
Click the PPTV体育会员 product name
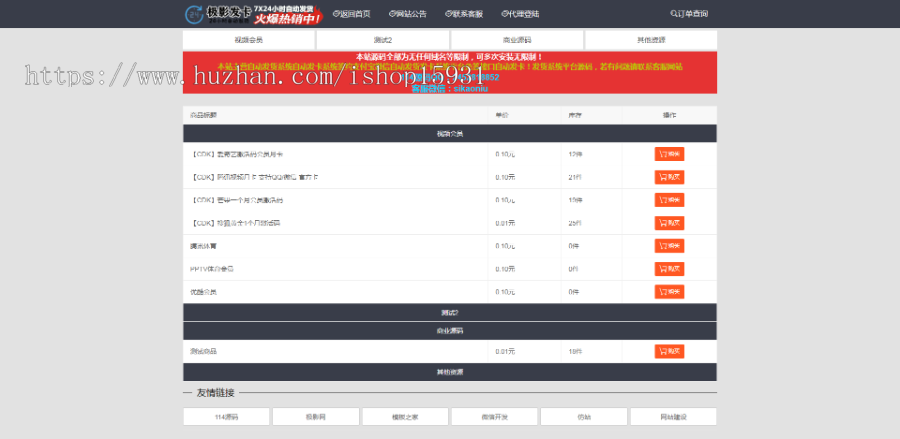(x=212, y=269)
